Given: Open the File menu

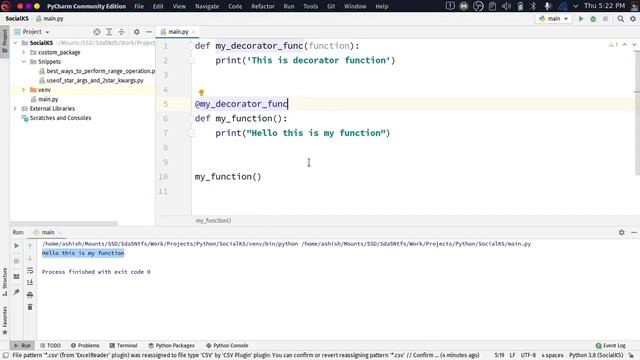Looking at the screenshot, I should 139,6.
